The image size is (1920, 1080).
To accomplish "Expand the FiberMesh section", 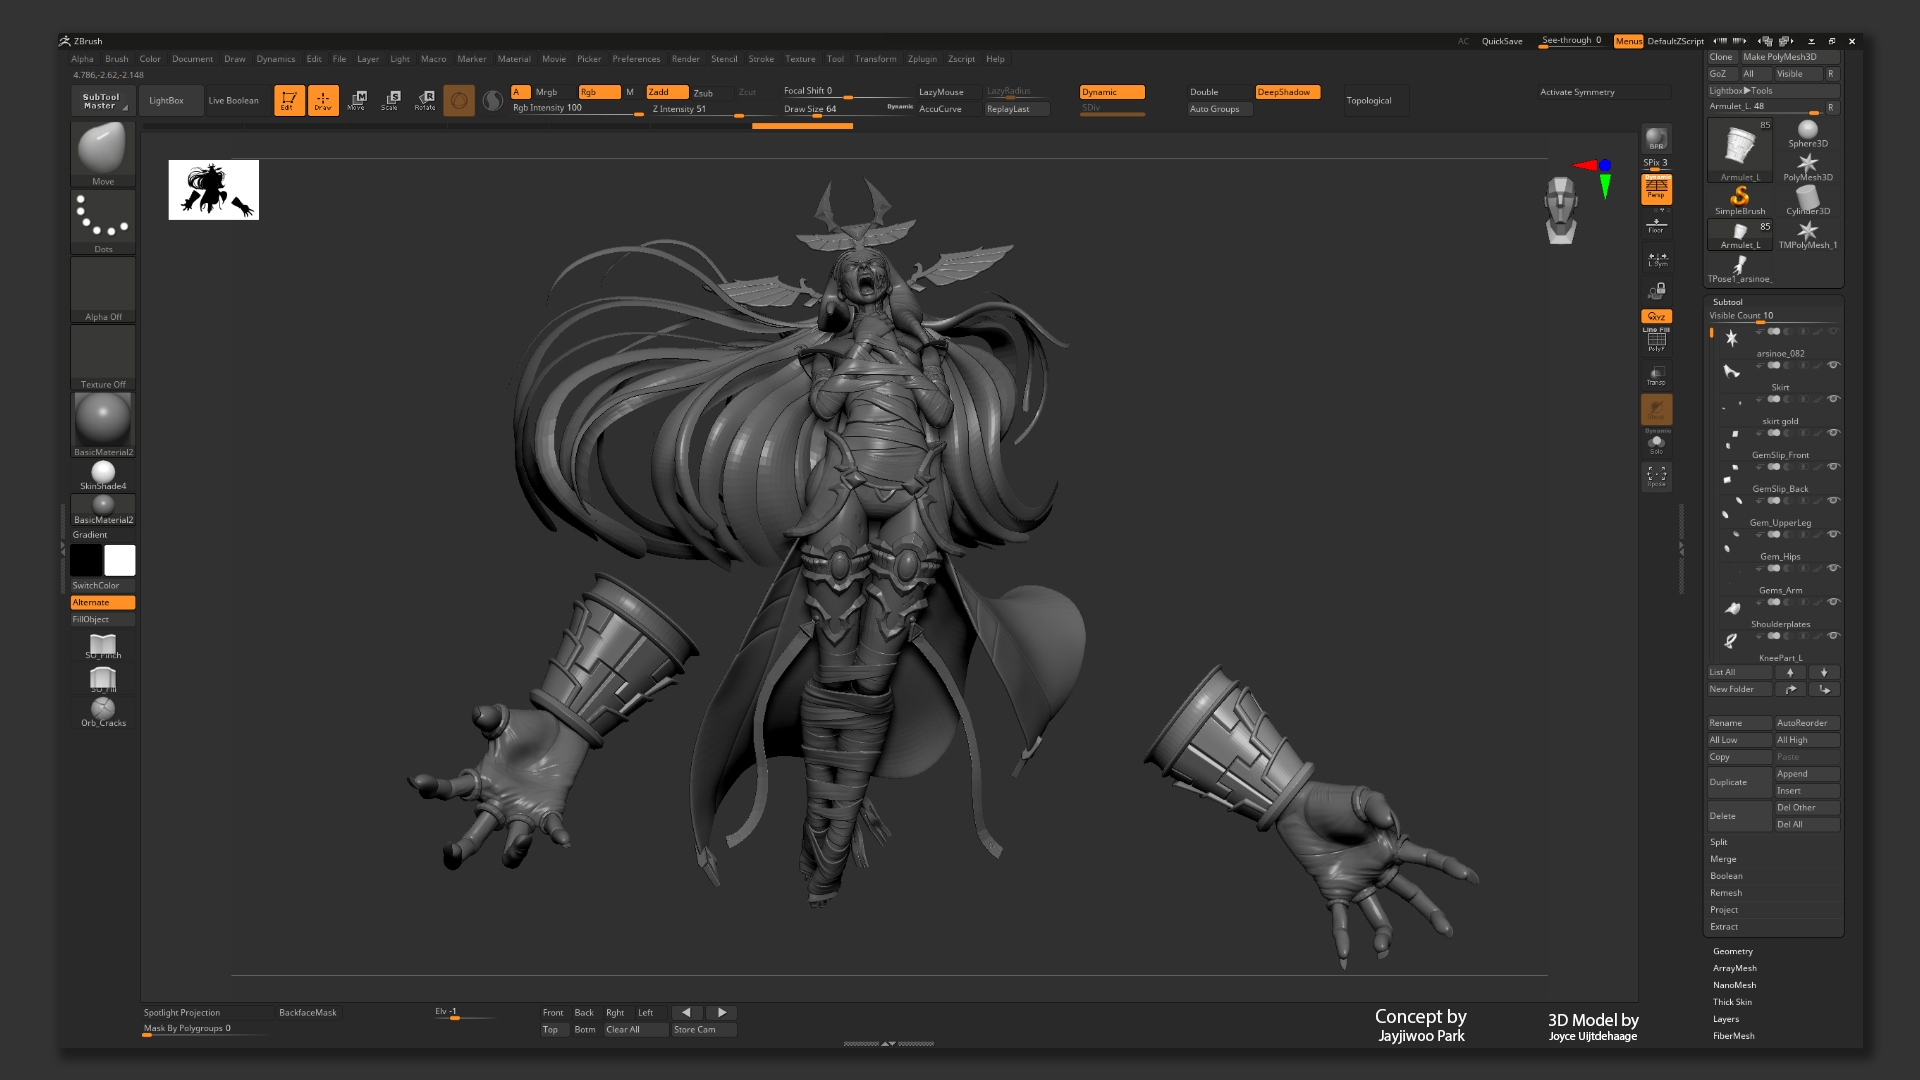I will (x=1734, y=1036).
